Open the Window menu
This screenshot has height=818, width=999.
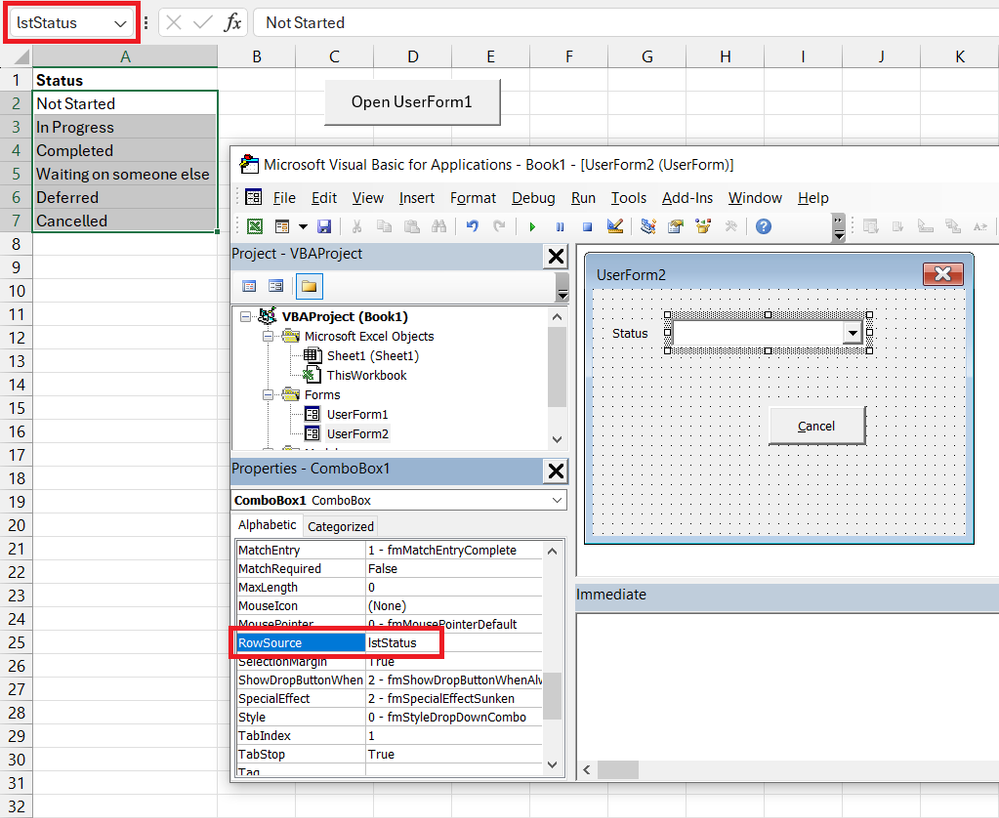pos(755,198)
